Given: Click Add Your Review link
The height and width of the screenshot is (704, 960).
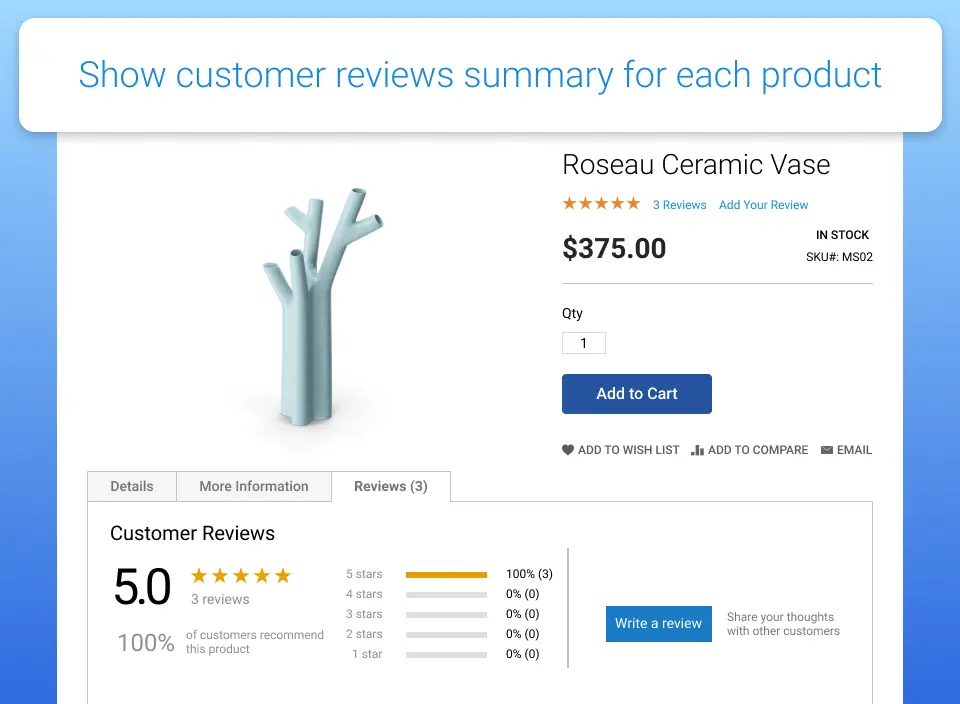Looking at the screenshot, I should click(763, 205).
